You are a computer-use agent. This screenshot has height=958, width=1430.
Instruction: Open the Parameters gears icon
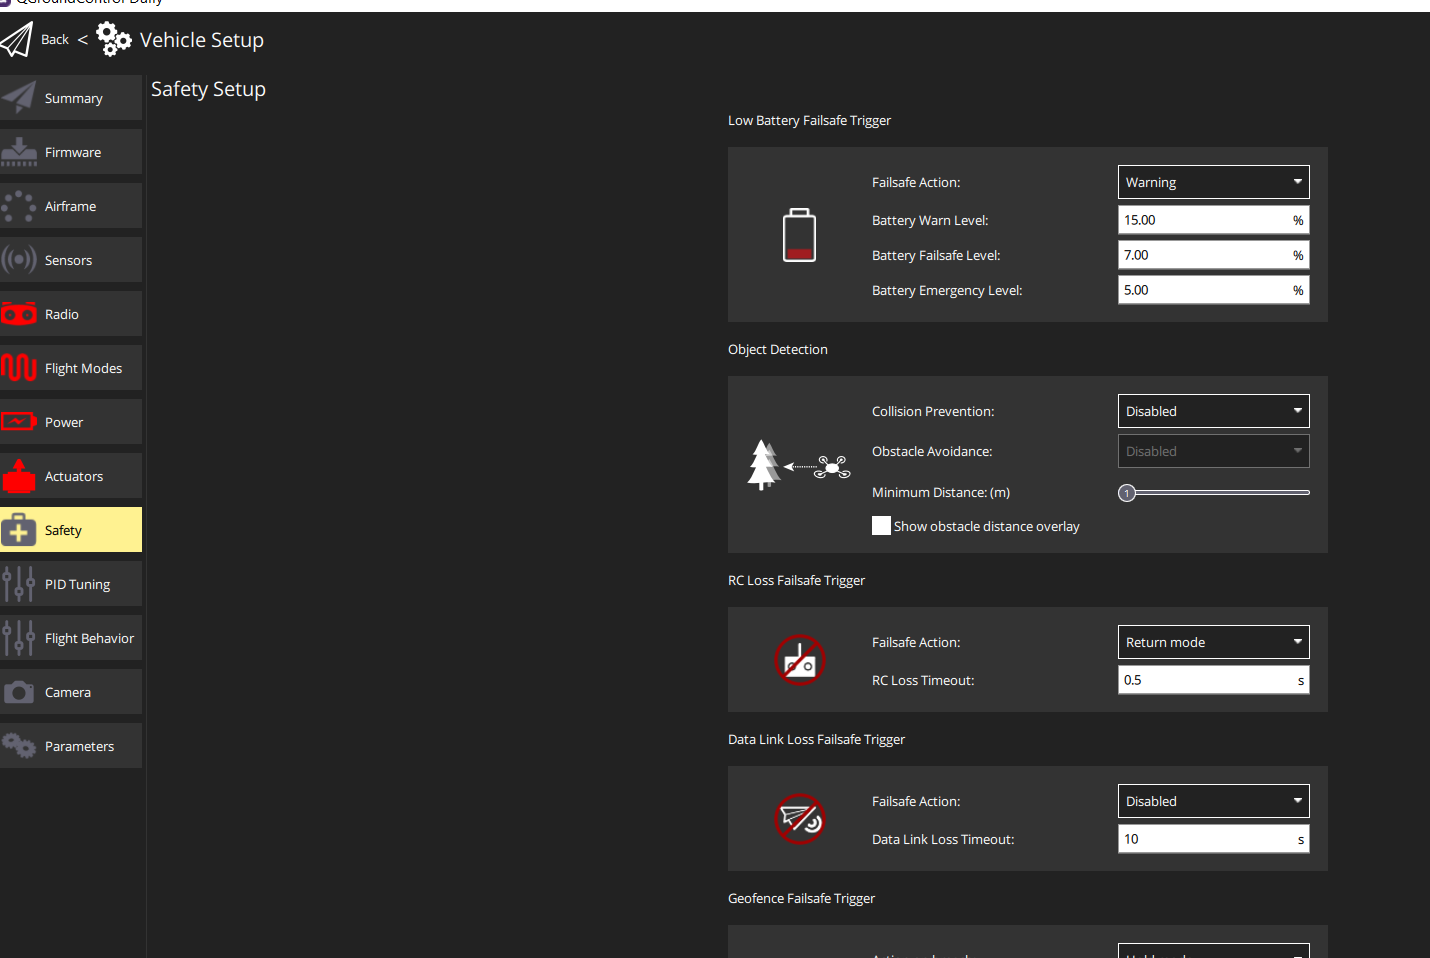(19, 745)
